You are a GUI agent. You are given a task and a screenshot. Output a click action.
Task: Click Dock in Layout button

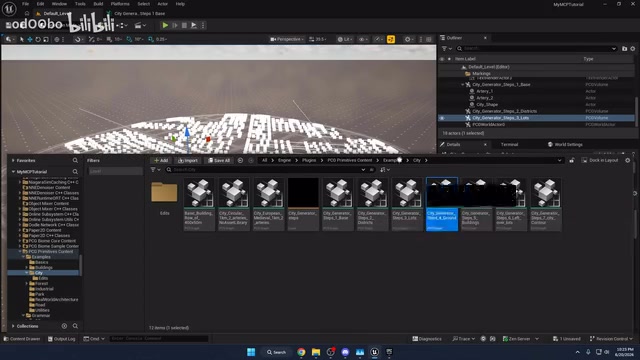tap(600, 160)
